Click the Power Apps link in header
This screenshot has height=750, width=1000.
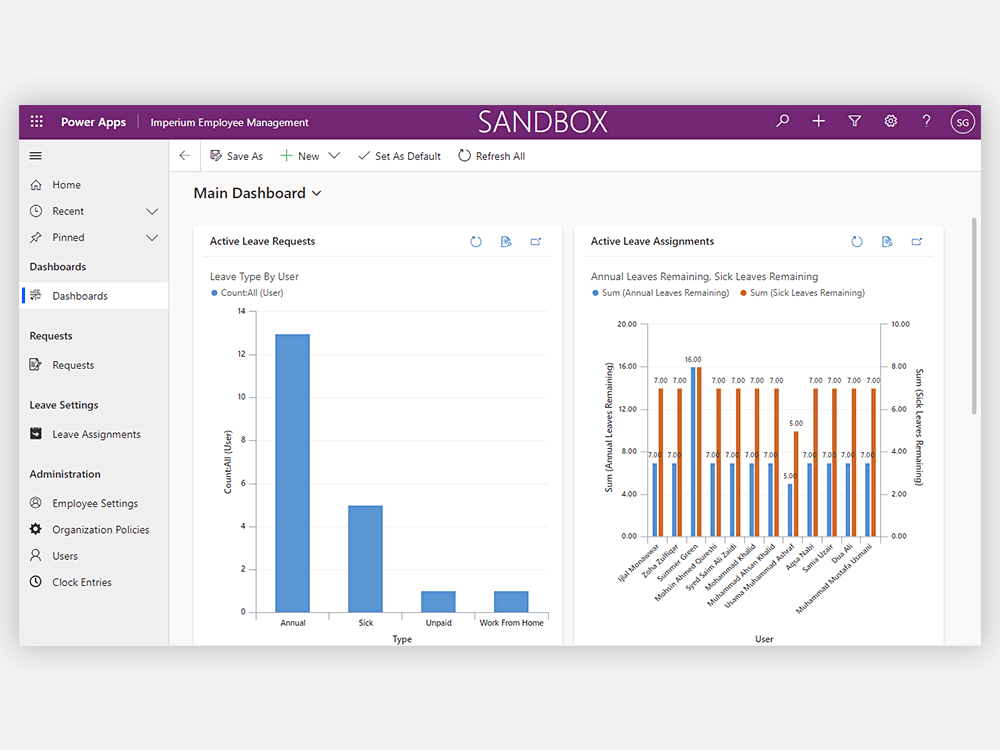point(93,122)
